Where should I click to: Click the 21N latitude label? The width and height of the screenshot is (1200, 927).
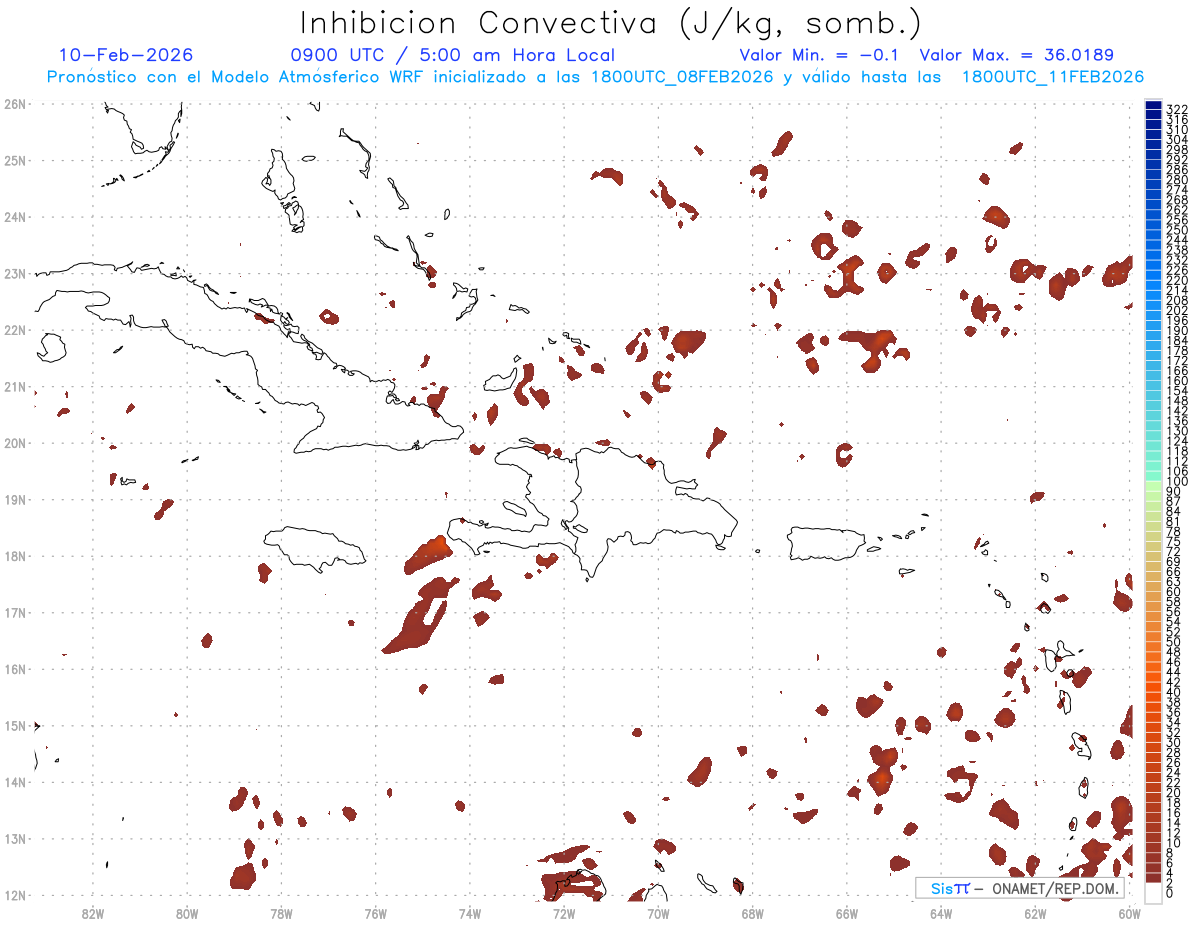[x=15, y=386]
